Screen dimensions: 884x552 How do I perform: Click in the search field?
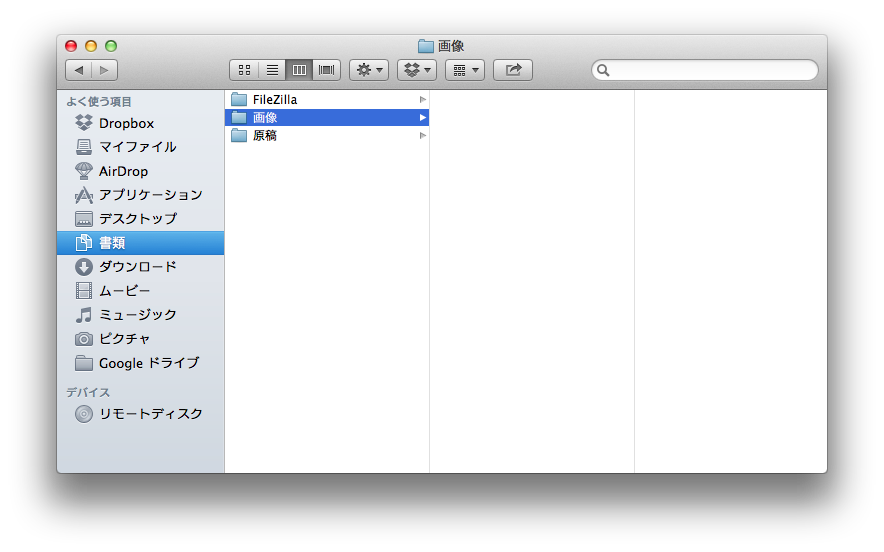pyautogui.click(x=712, y=70)
